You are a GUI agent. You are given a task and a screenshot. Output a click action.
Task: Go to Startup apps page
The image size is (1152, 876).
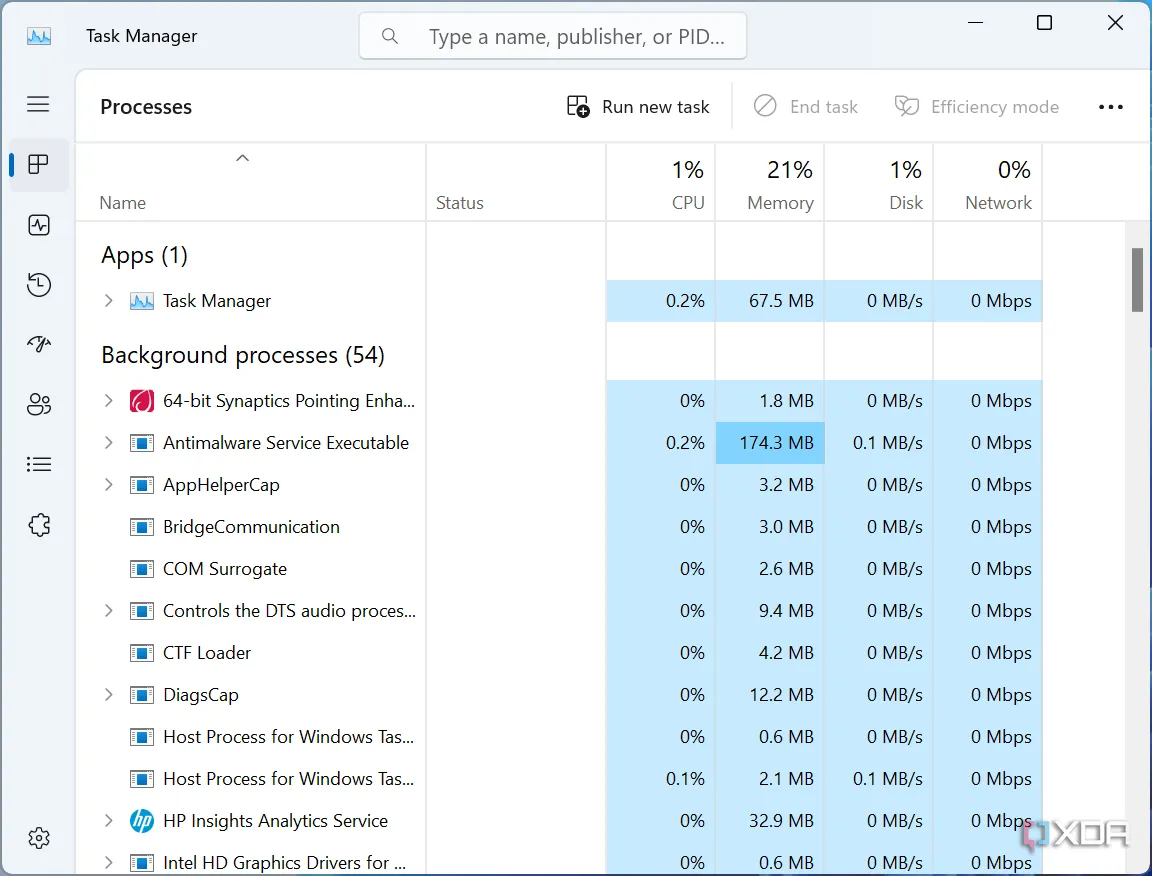point(39,345)
